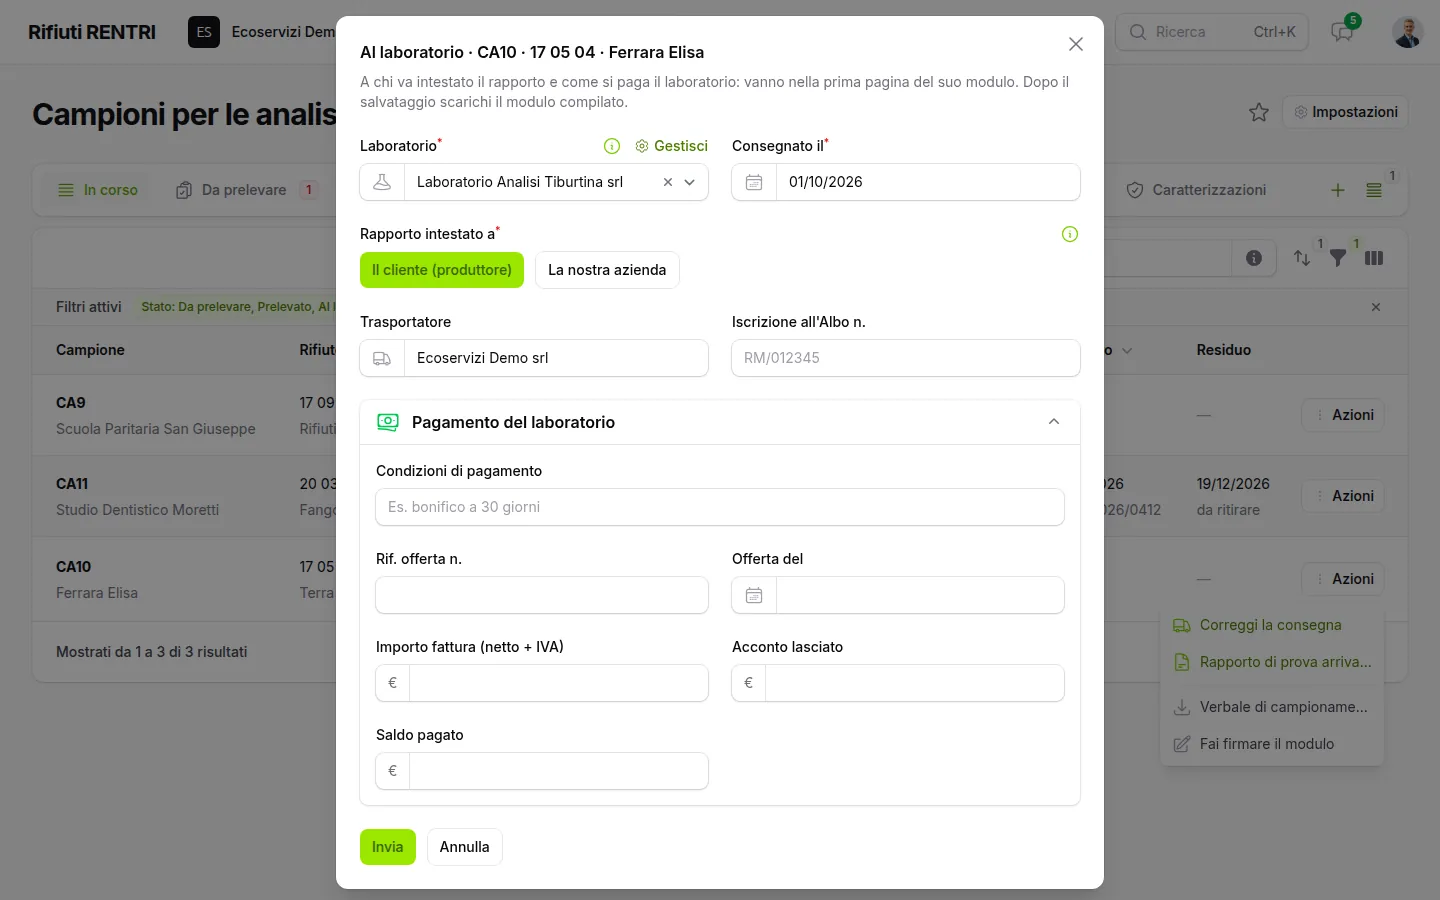This screenshot has height=900, width=1440.
Task: Open the user profile avatar
Action: click(x=1408, y=32)
